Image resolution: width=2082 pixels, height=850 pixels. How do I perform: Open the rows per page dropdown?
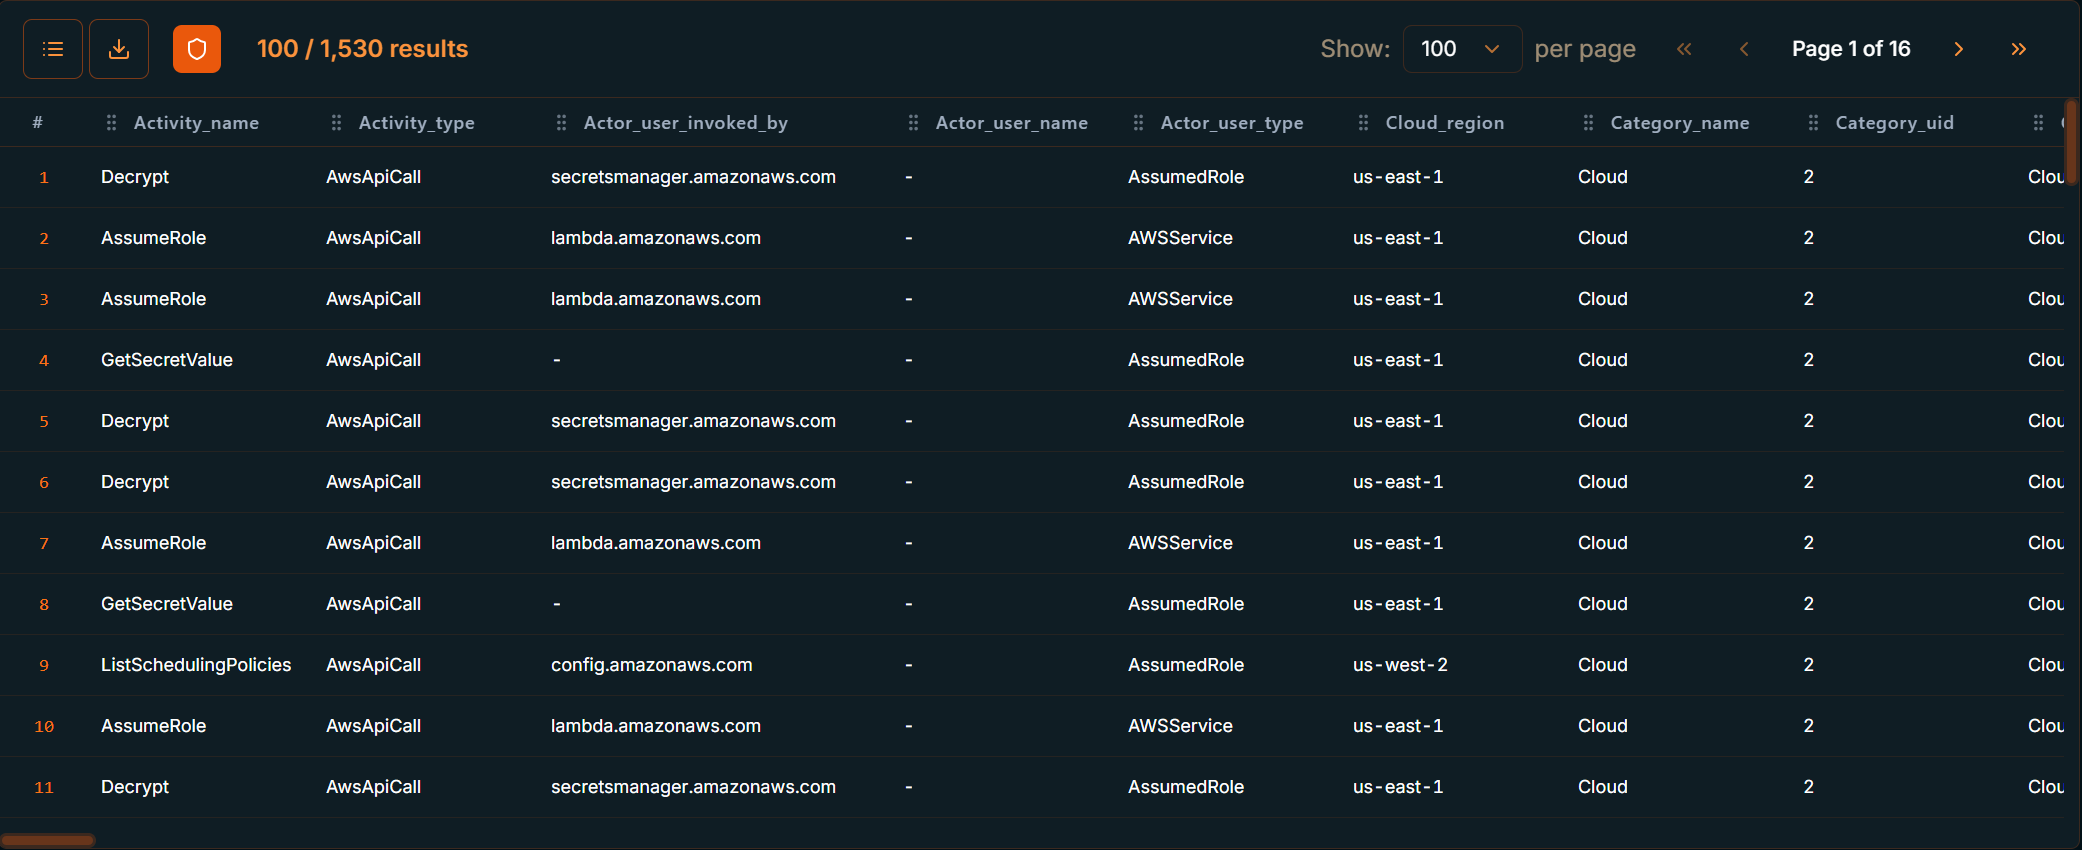(1462, 49)
